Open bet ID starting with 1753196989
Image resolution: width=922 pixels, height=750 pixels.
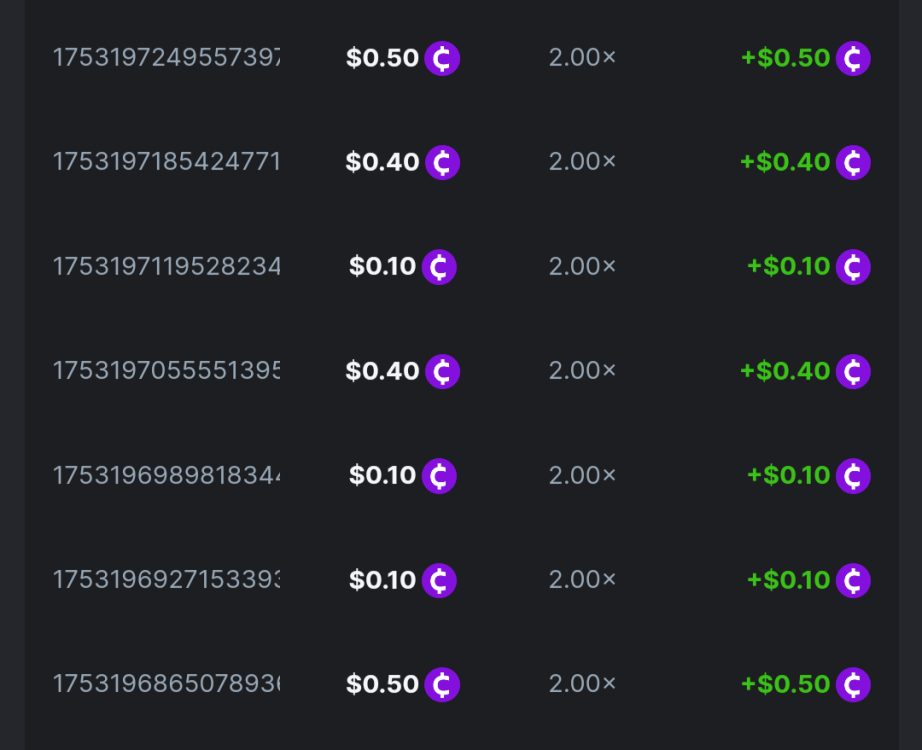tap(166, 475)
